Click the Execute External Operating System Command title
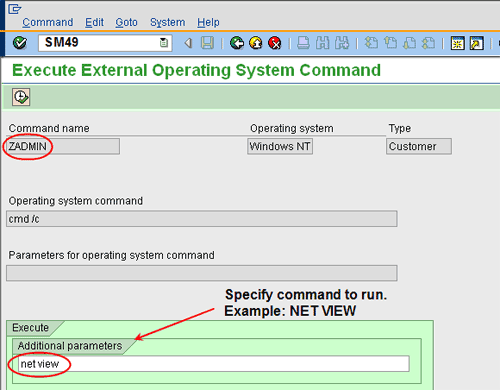The width and height of the screenshot is (500, 390). (x=196, y=70)
